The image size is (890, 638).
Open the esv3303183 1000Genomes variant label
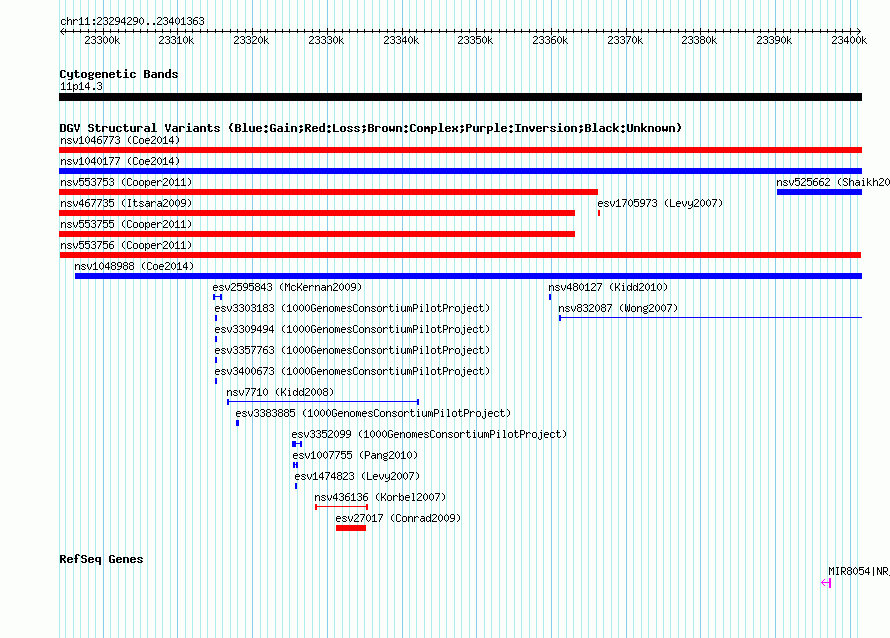click(x=352, y=308)
